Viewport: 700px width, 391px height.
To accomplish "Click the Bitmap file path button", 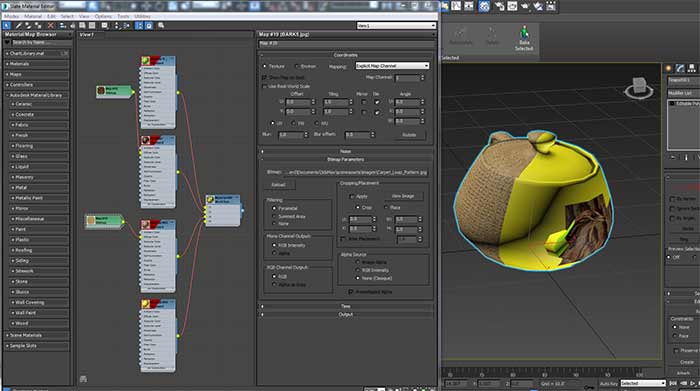I will pyautogui.click(x=356, y=172).
